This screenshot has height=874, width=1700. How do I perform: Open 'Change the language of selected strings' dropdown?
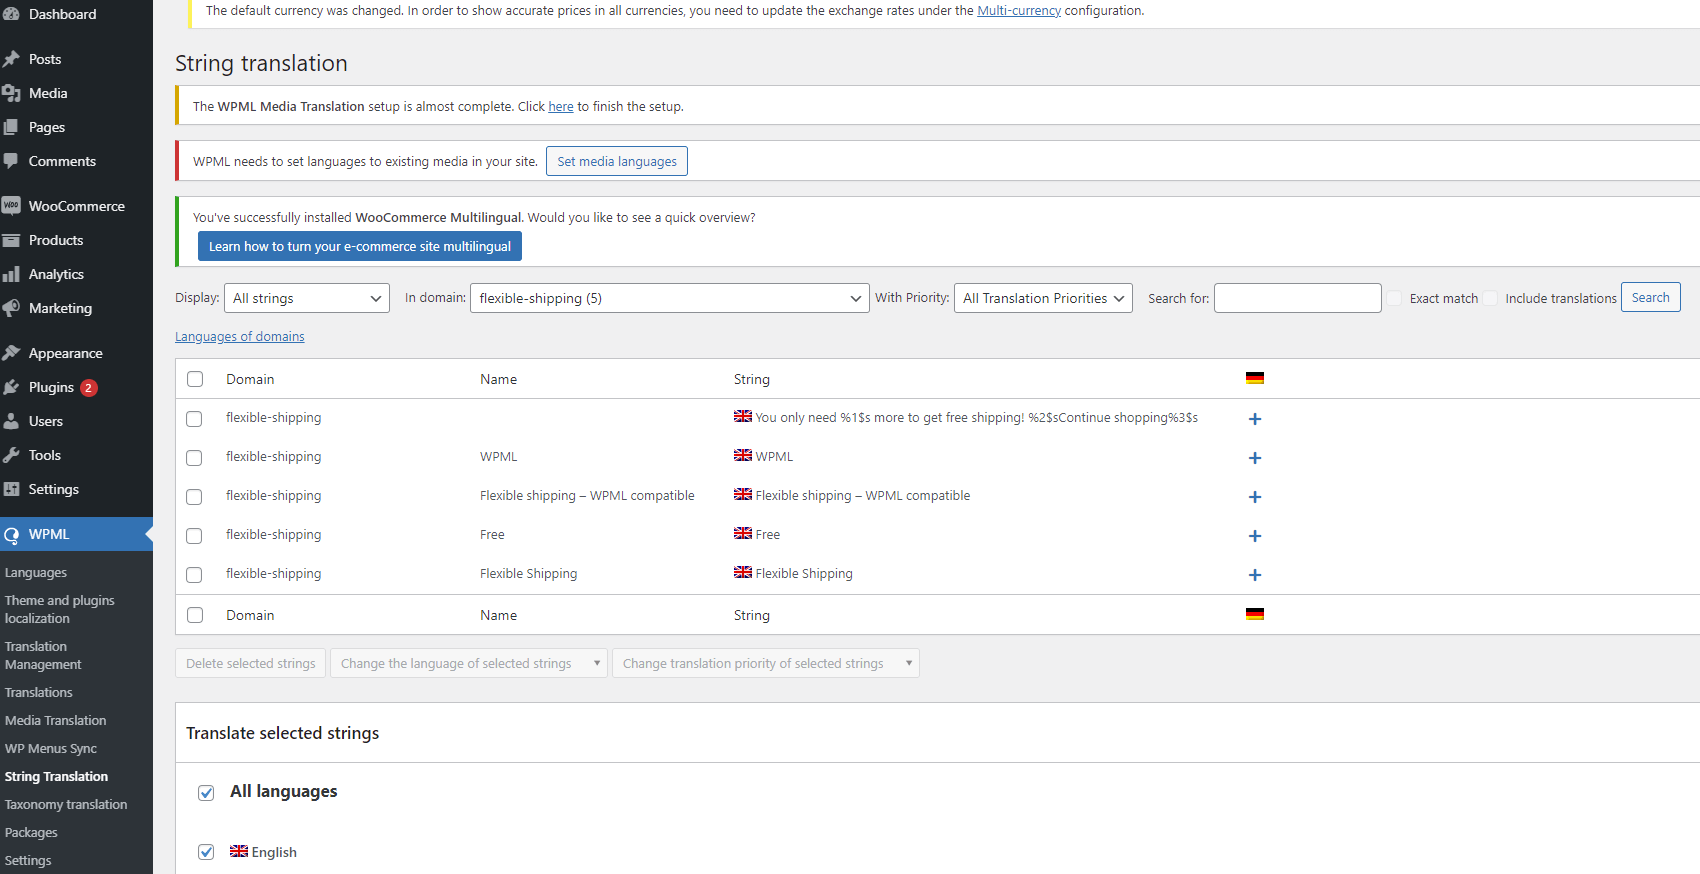pos(469,663)
